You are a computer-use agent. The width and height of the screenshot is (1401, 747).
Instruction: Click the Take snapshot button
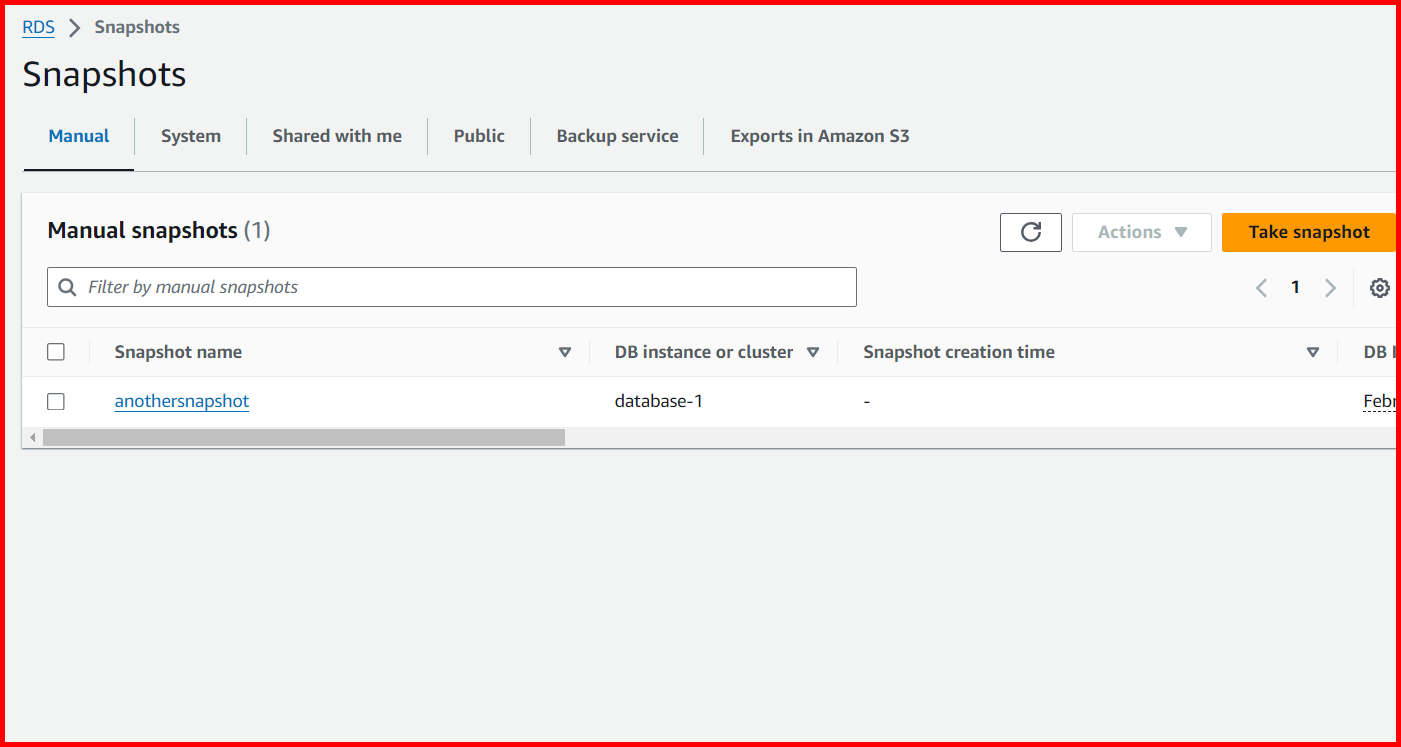click(x=1308, y=232)
